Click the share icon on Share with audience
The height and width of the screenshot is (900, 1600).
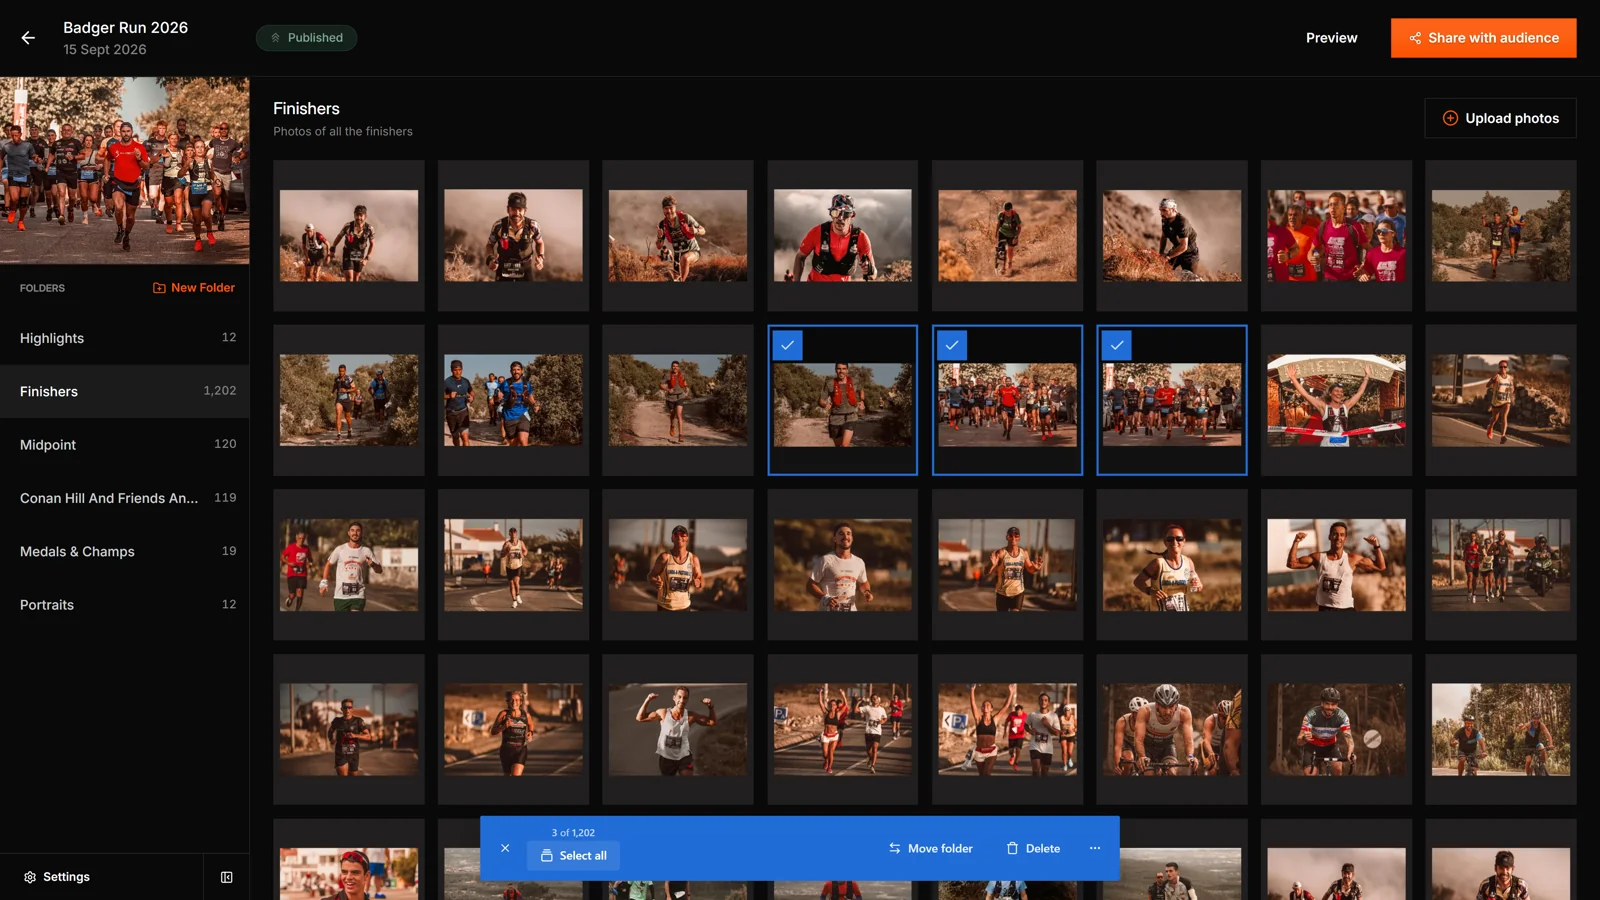click(1415, 38)
